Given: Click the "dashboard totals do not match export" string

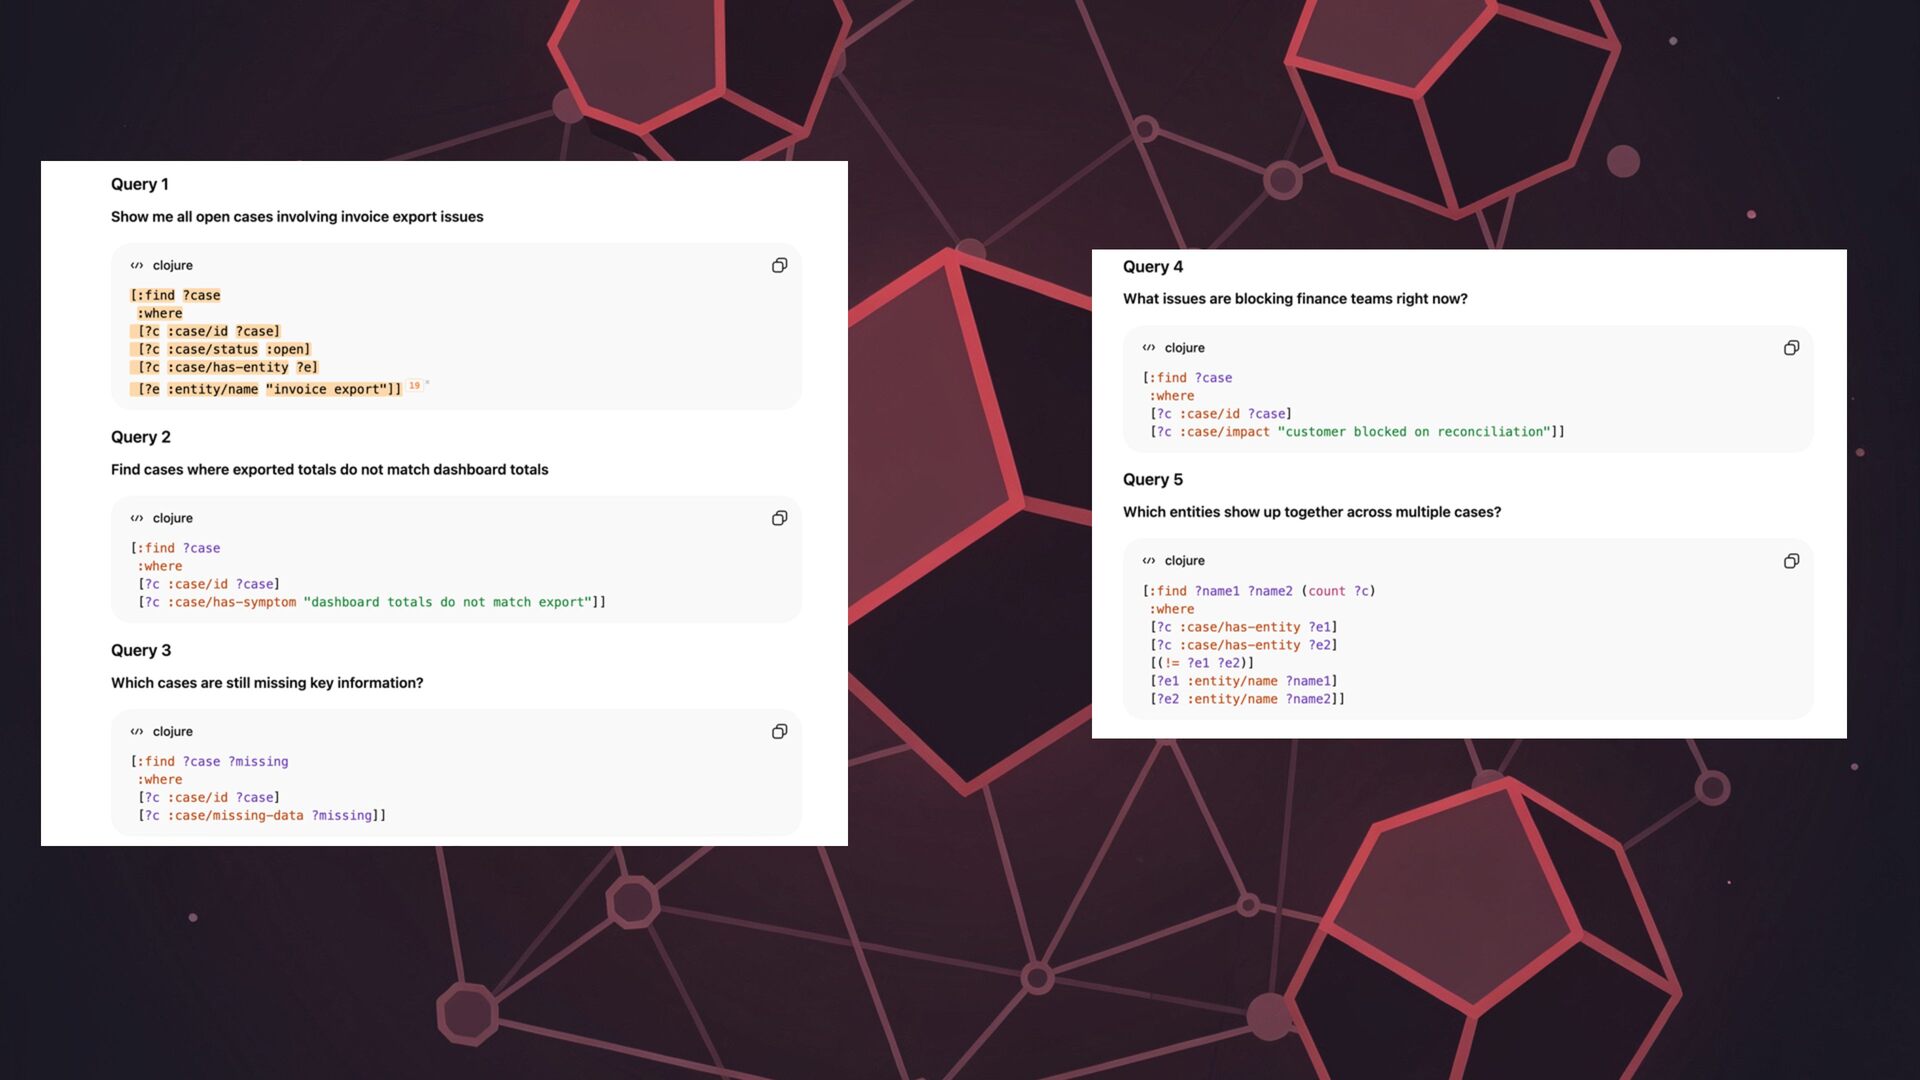Looking at the screenshot, I should coord(447,602).
